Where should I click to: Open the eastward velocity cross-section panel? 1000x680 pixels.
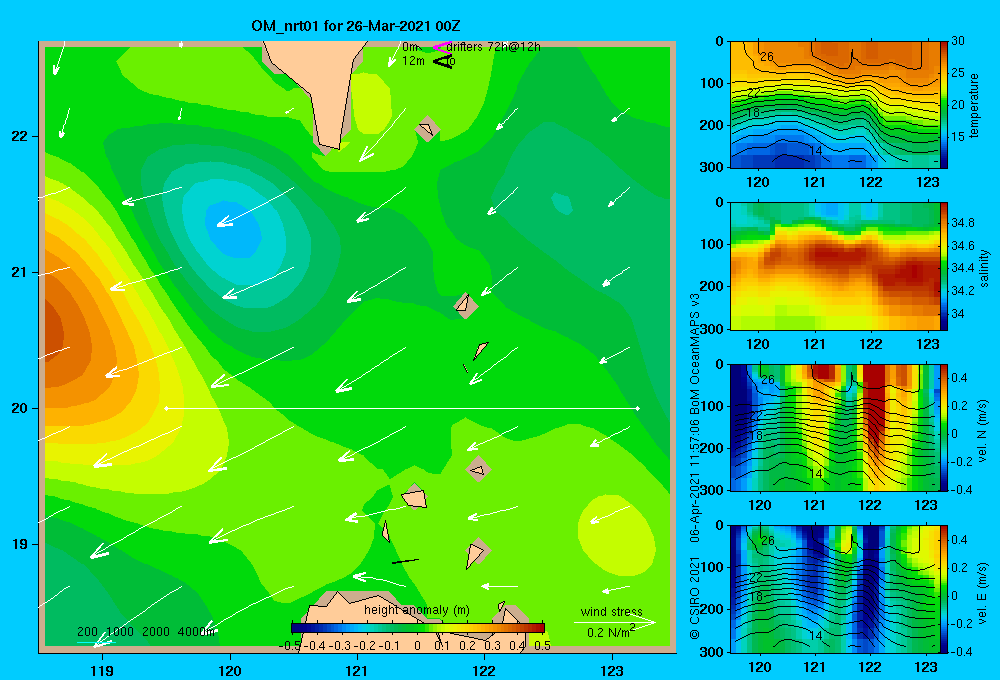834,589
